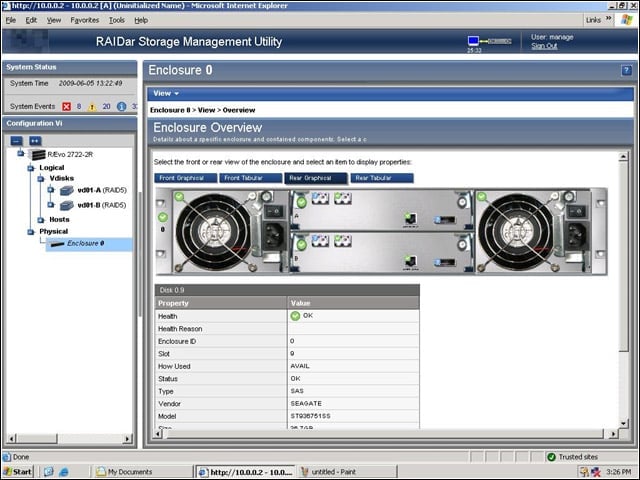The image size is (640, 480).
Task: Open the help question mark icon
Action: [x=626, y=70]
